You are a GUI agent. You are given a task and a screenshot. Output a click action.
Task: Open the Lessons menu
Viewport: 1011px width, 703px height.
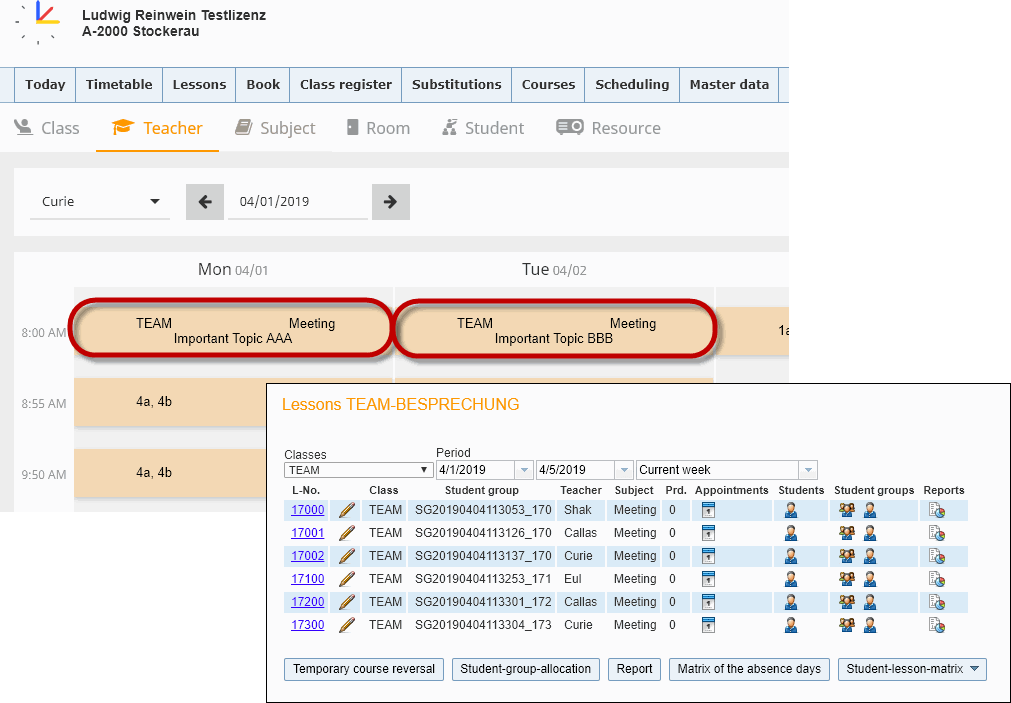[199, 84]
